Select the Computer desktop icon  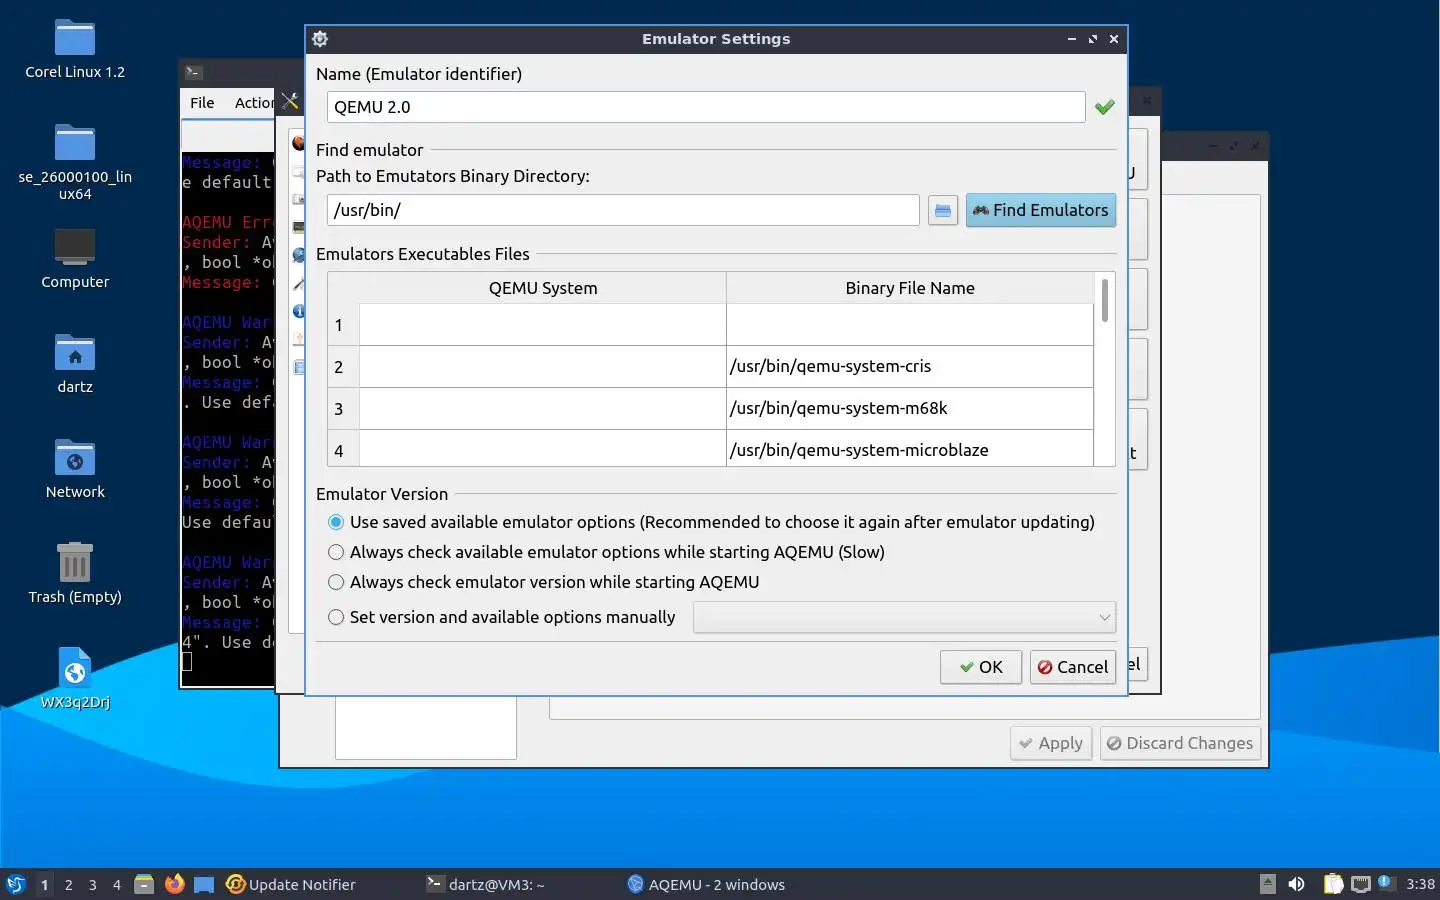[x=75, y=259]
